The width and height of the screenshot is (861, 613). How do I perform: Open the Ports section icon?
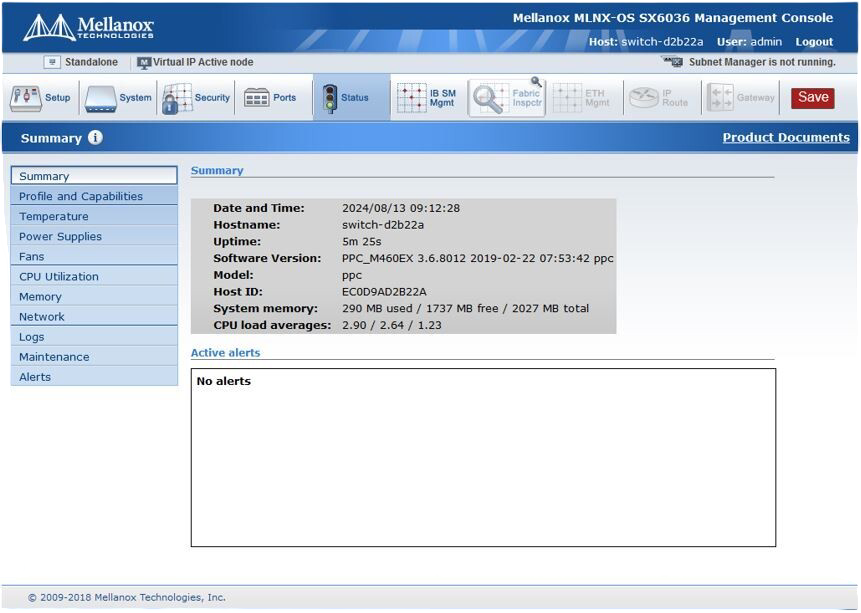[256, 98]
